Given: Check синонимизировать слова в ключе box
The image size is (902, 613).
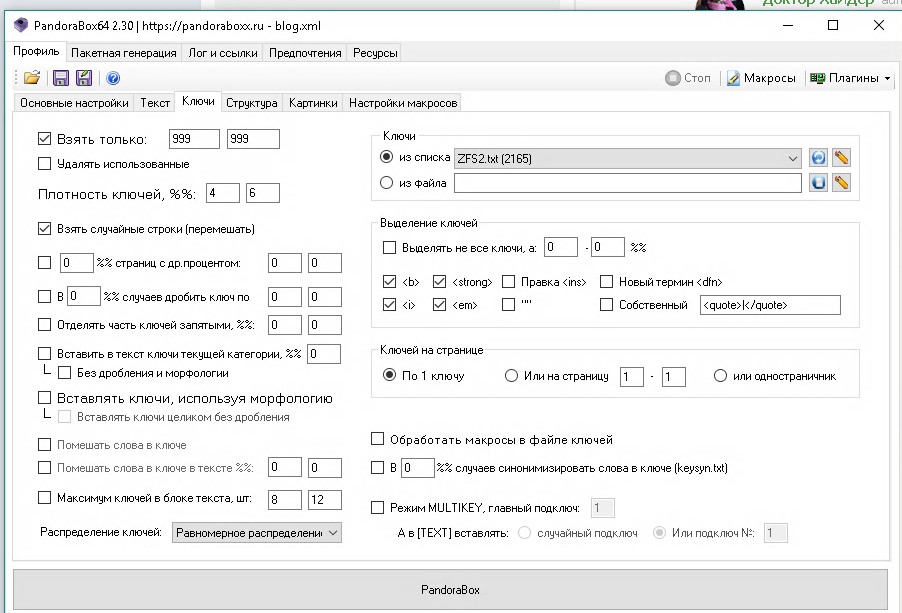Looking at the screenshot, I should [x=377, y=468].
